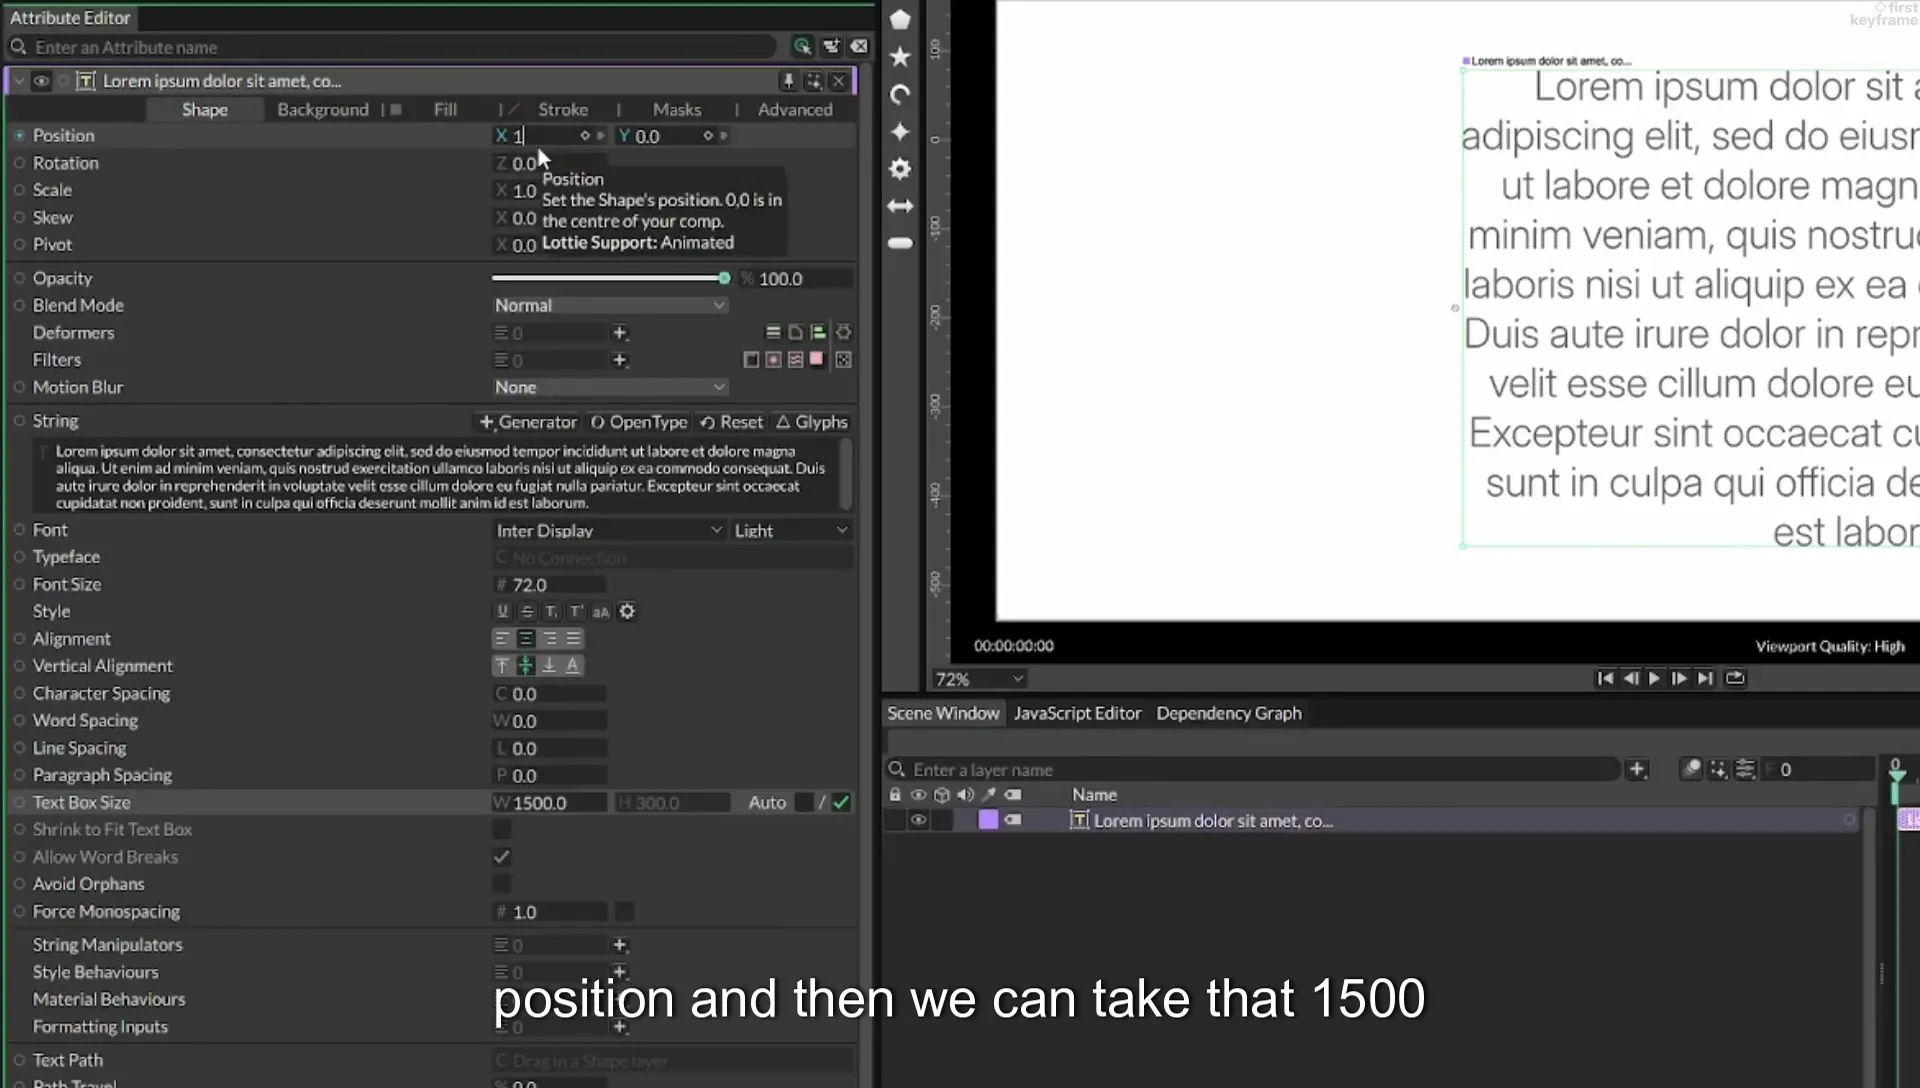Viewport: 1920px width, 1088px height.
Task: Click purple color swatch on Lorem ipsum layer
Action: coord(988,820)
